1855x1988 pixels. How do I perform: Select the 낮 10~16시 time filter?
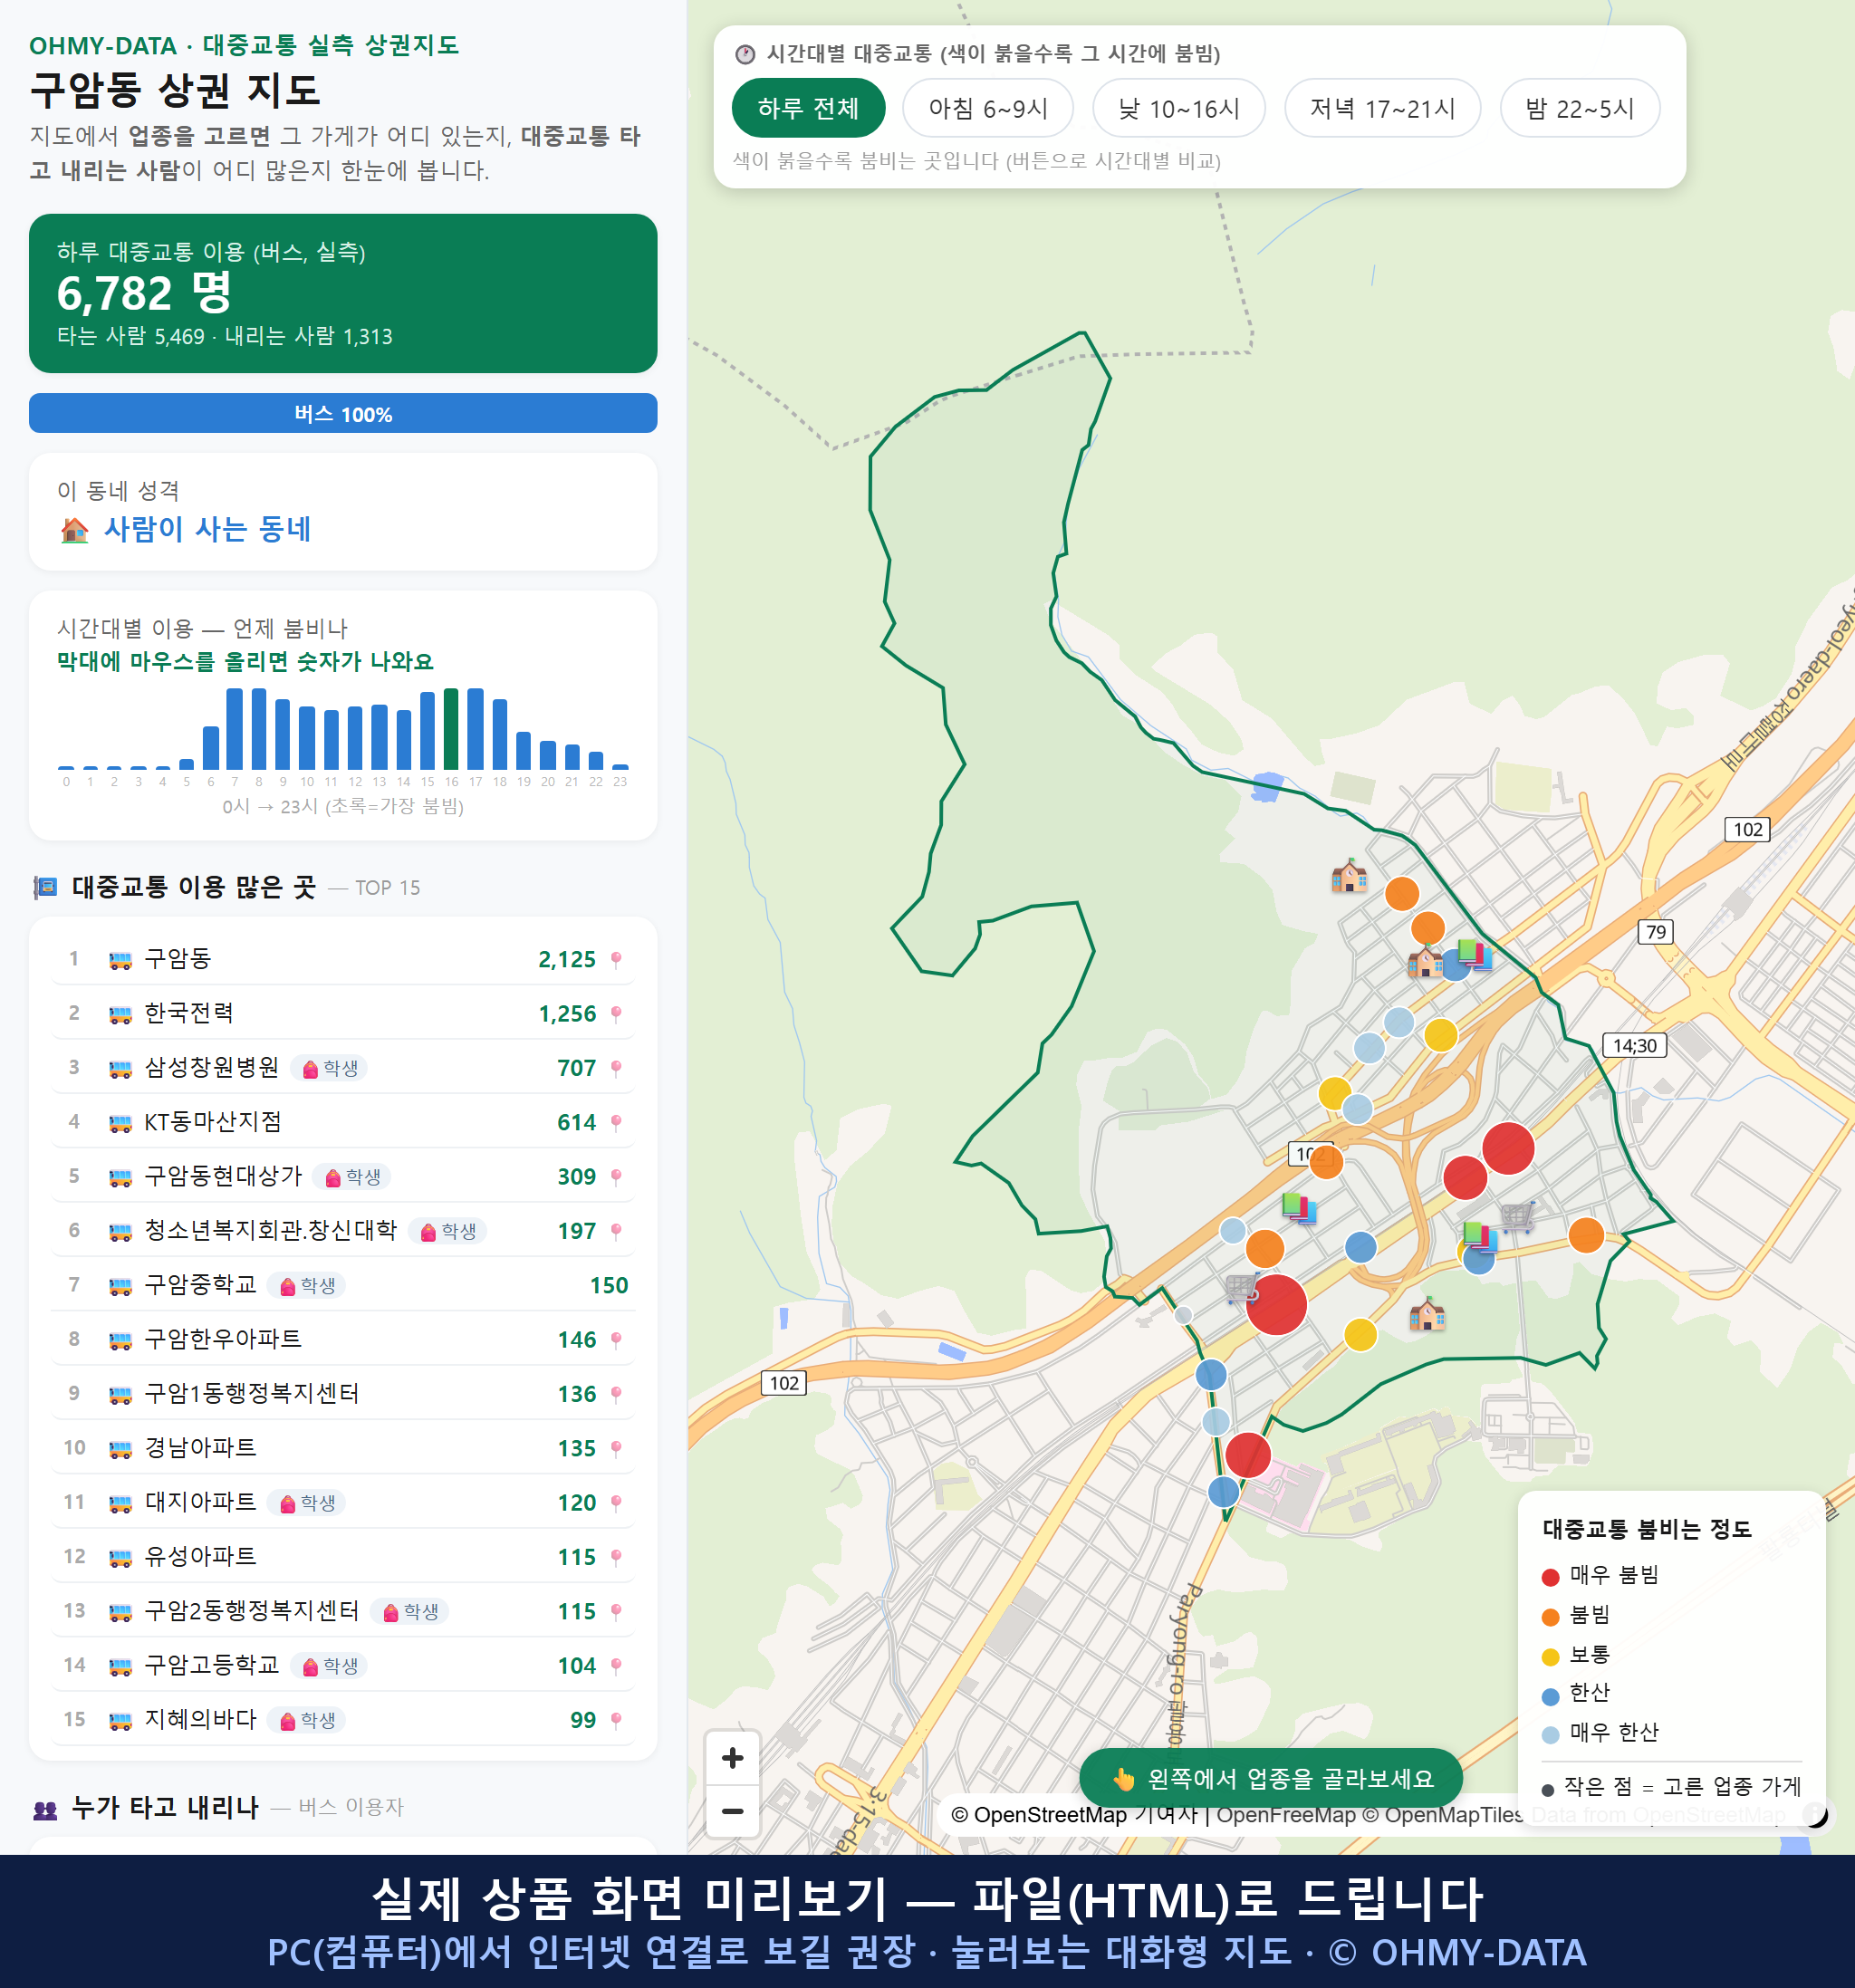[1179, 108]
